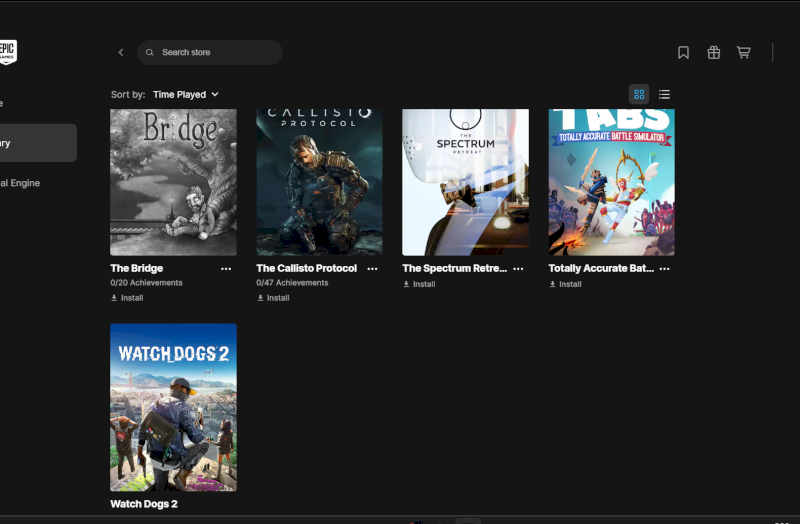Open more options for Totally Accurate Battle Simulator
The image size is (800, 524).
pyautogui.click(x=664, y=269)
